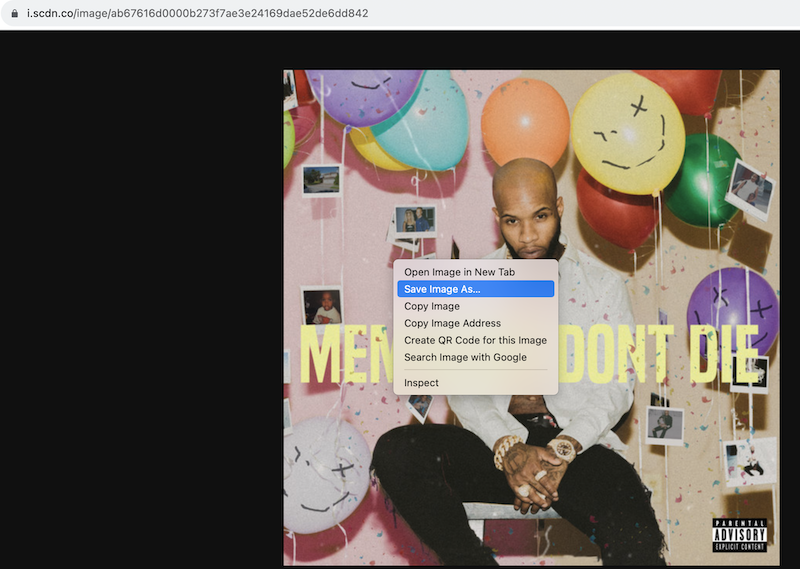Click Search Image with Google

(465, 357)
